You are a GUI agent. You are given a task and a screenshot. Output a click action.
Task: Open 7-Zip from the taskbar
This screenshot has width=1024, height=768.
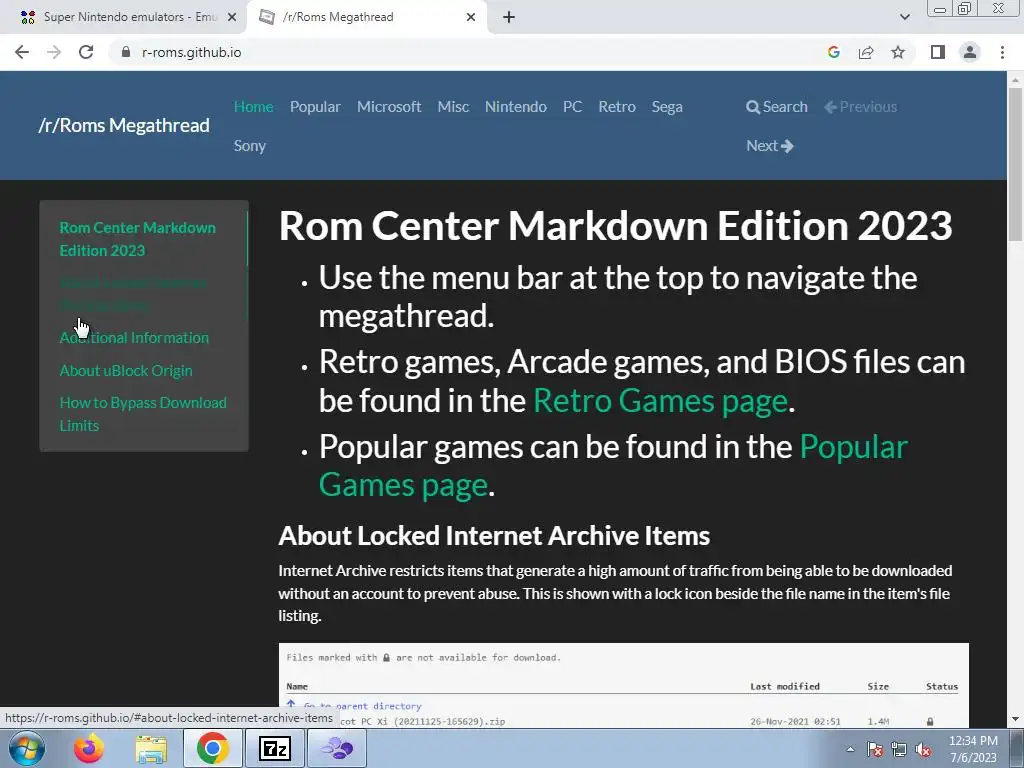tap(274, 748)
